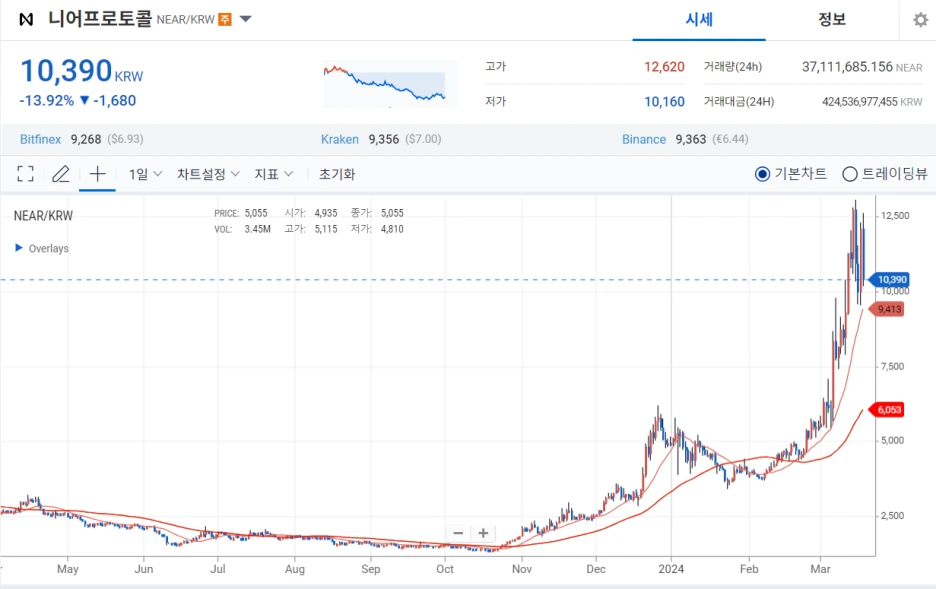Viewport: 936px width, 589px height.
Task: Click the VOL 3.45M readout
Action: [x=242, y=229]
